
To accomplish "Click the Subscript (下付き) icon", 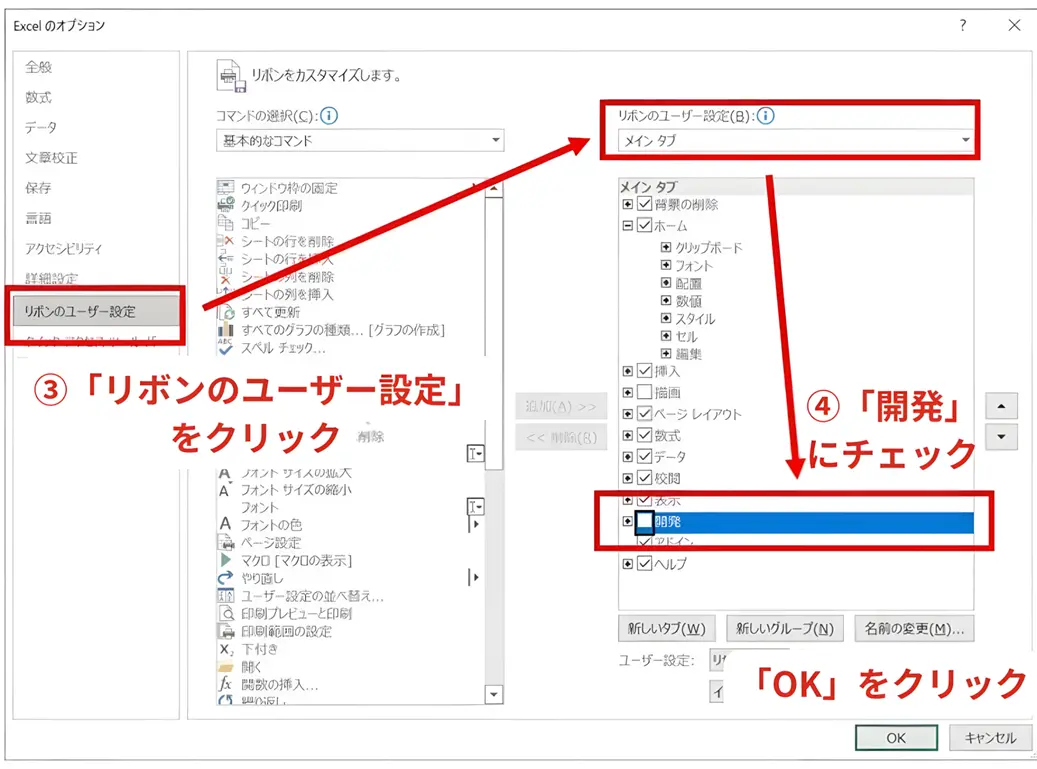I will 226,649.
